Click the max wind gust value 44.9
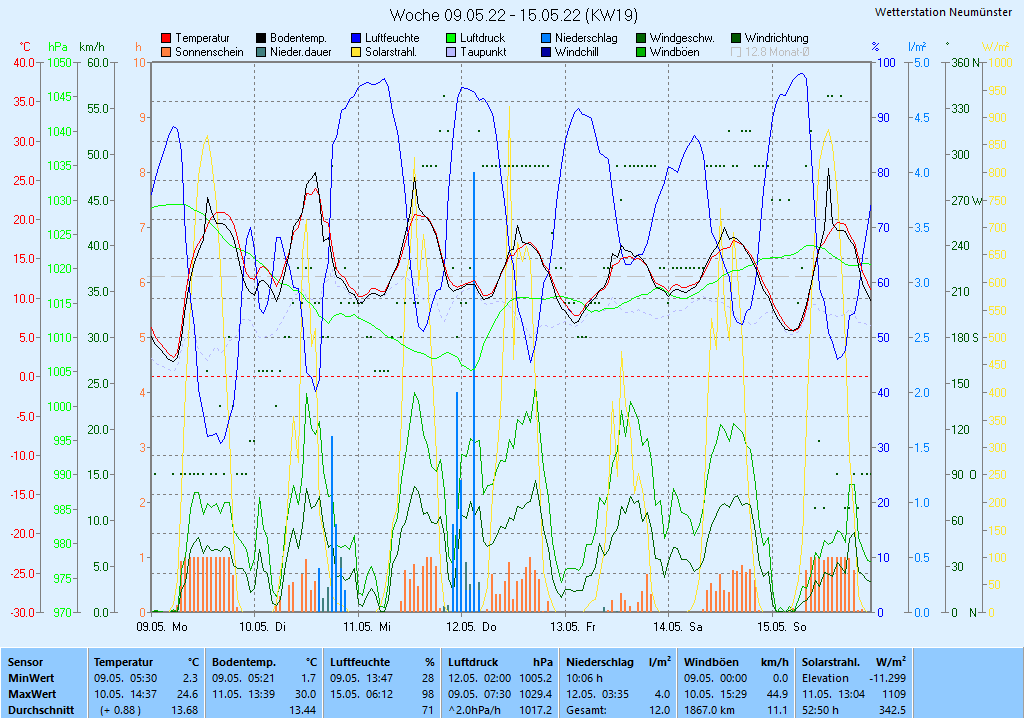Image resolution: width=1024 pixels, height=718 pixels. pyautogui.click(x=776, y=694)
